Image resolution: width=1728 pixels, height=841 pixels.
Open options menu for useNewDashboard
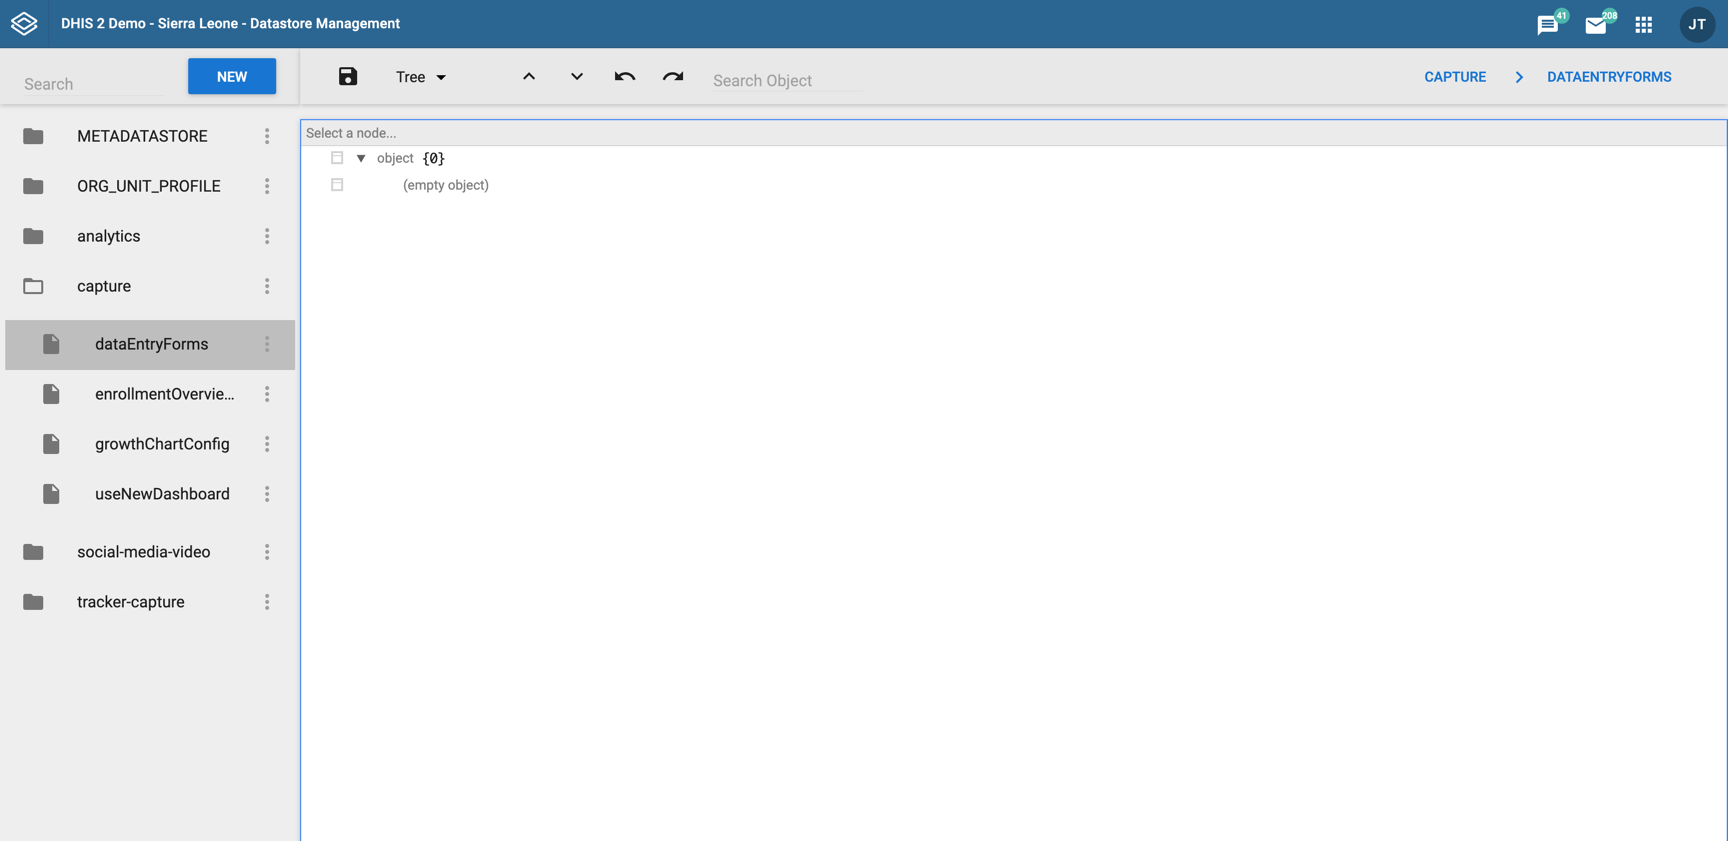267,494
